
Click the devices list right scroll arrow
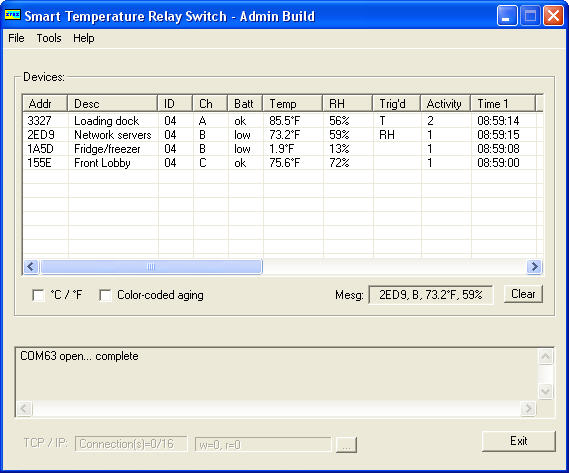click(534, 267)
